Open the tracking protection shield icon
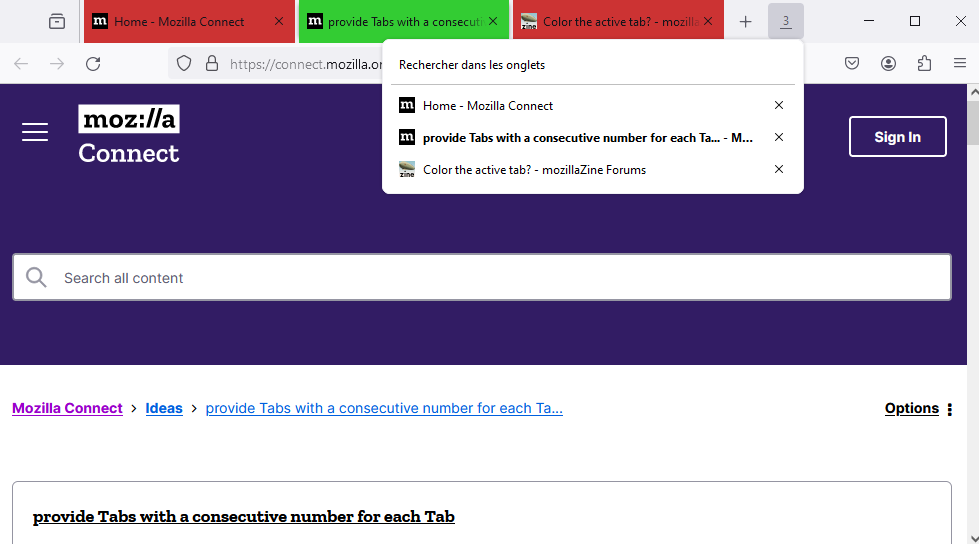Image resolution: width=979 pixels, height=544 pixels. (x=184, y=64)
